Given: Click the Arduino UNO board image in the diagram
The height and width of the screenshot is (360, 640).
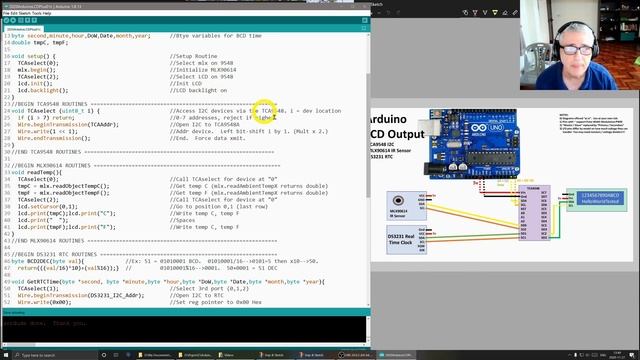Looking at the screenshot, I should pyautogui.click(x=471, y=144).
